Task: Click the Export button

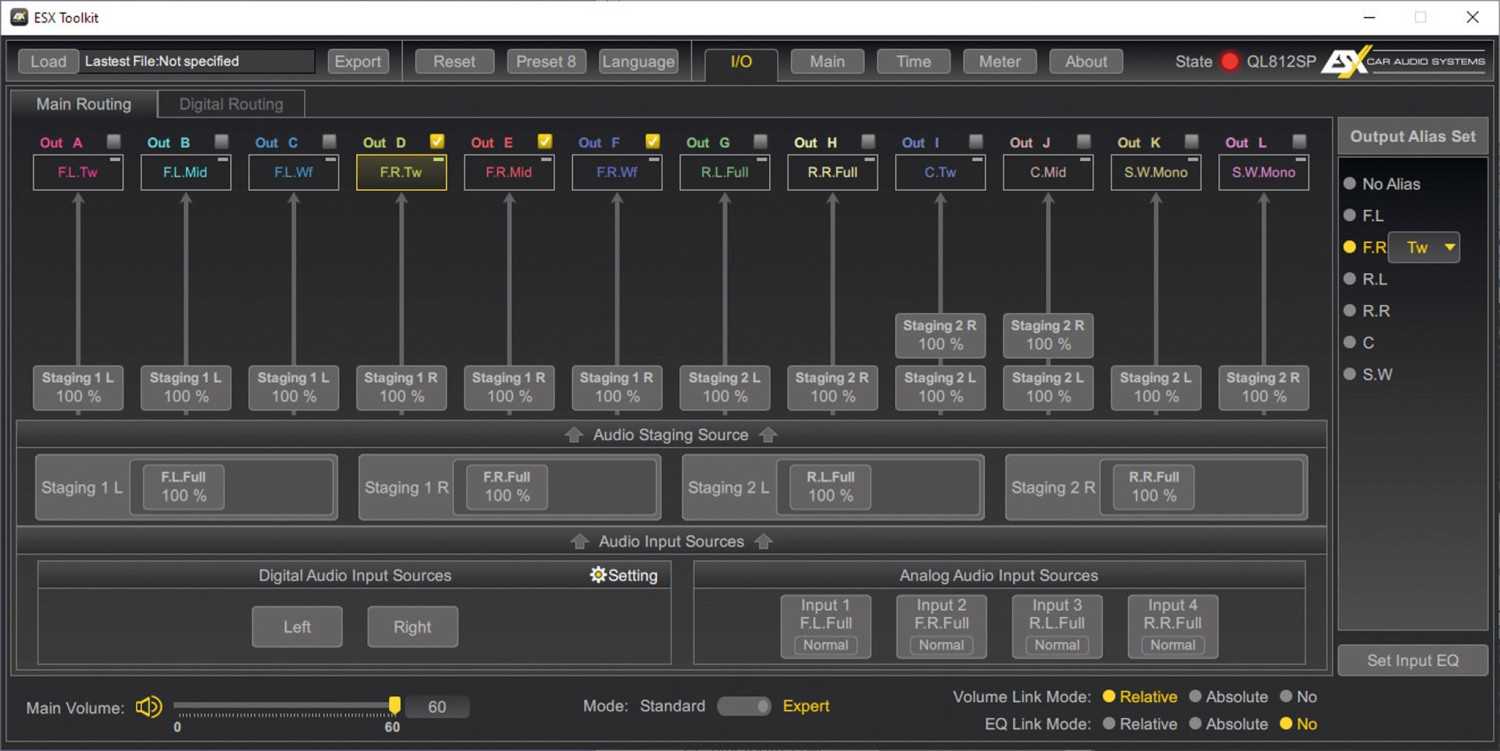Action: click(357, 61)
